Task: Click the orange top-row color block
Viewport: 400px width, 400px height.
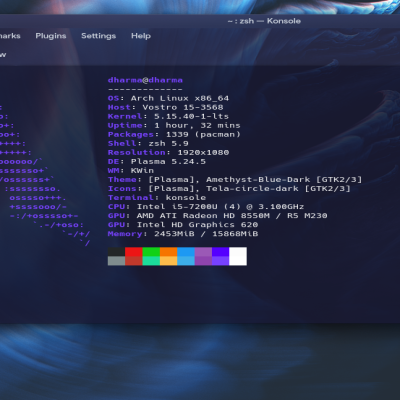Action: [169, 251]
